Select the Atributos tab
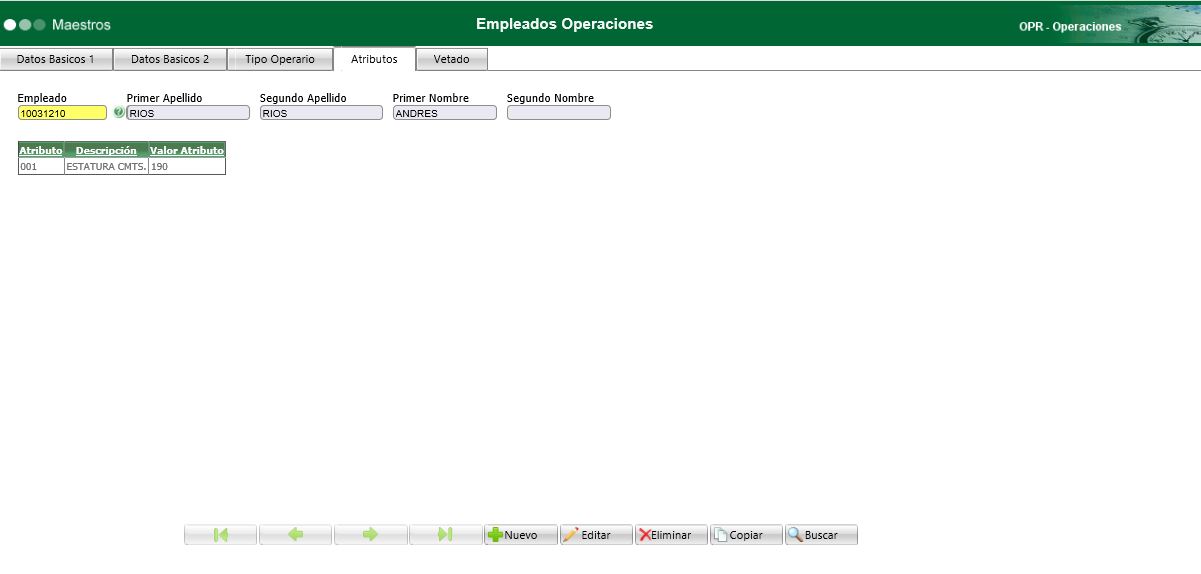This screenshot has height=574, width=1201. pyautogui.click(x=374, y=59)
